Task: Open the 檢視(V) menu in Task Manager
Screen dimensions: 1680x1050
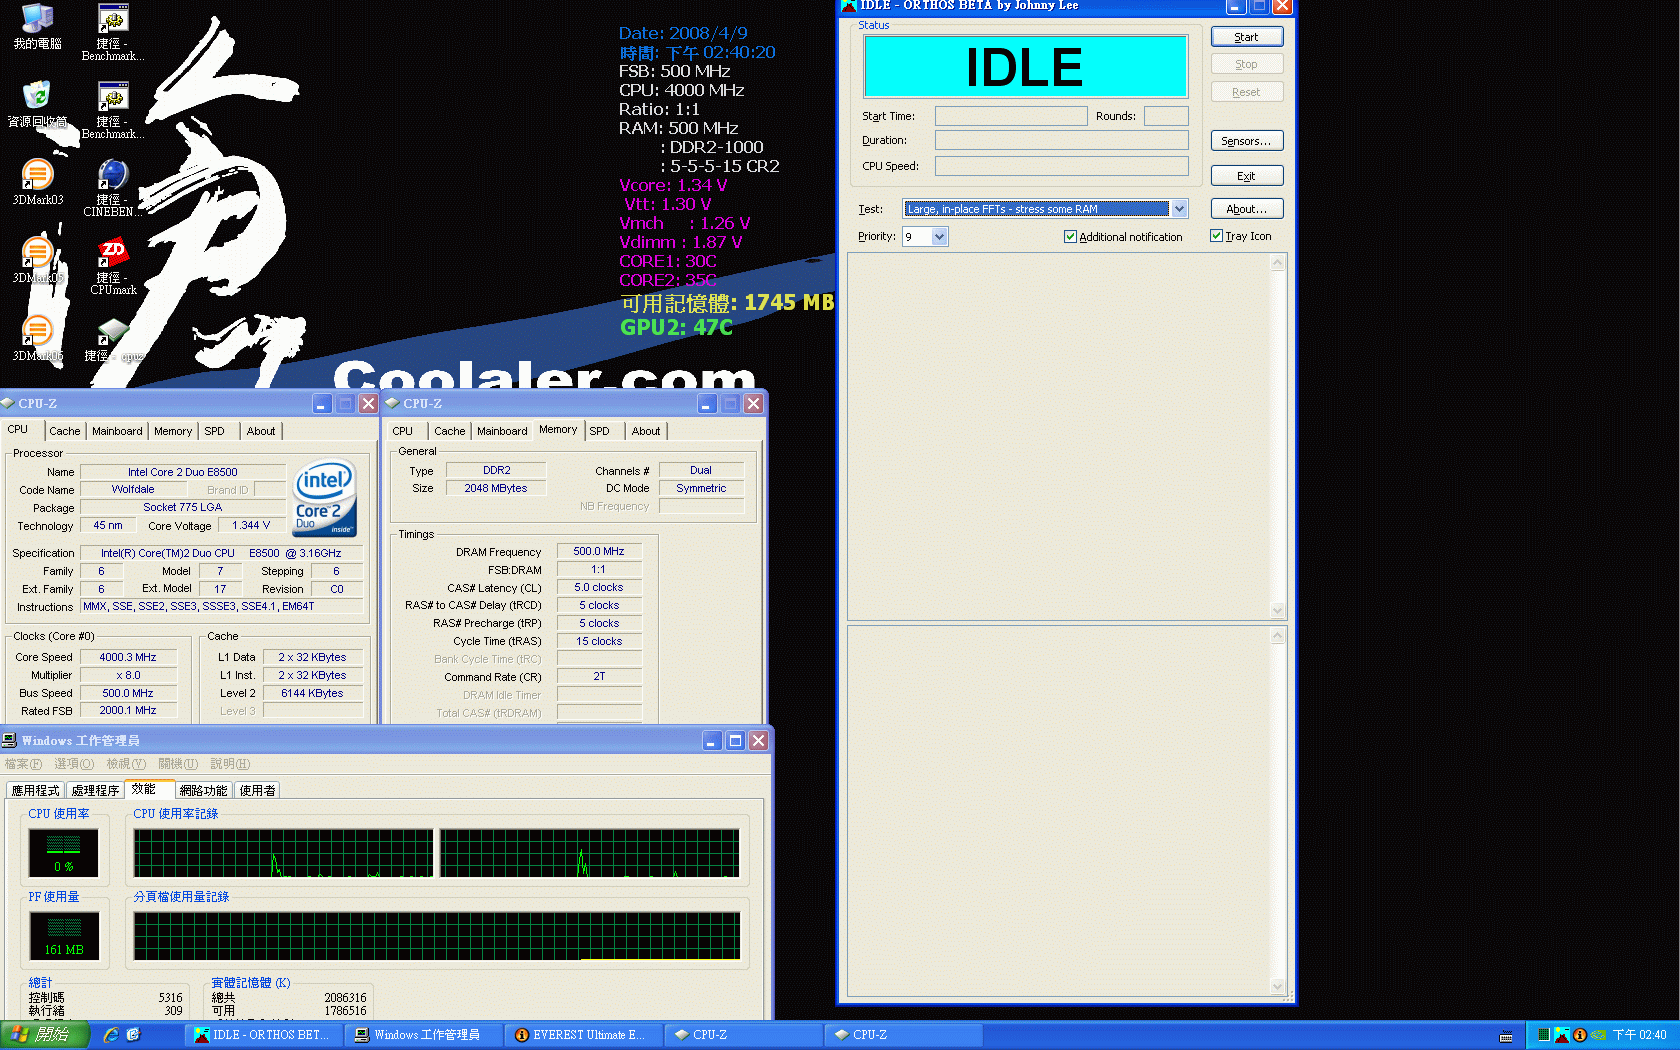Action: click(126, 764)
